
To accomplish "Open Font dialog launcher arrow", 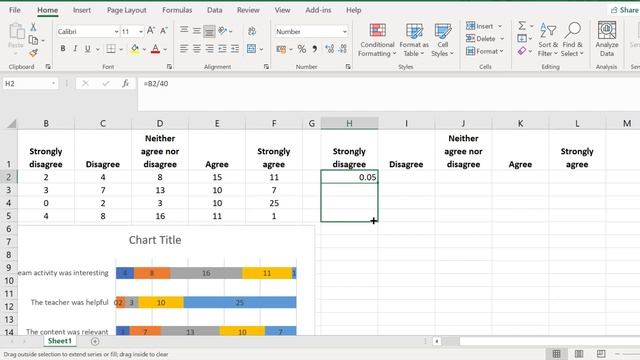I will point(169,67).
